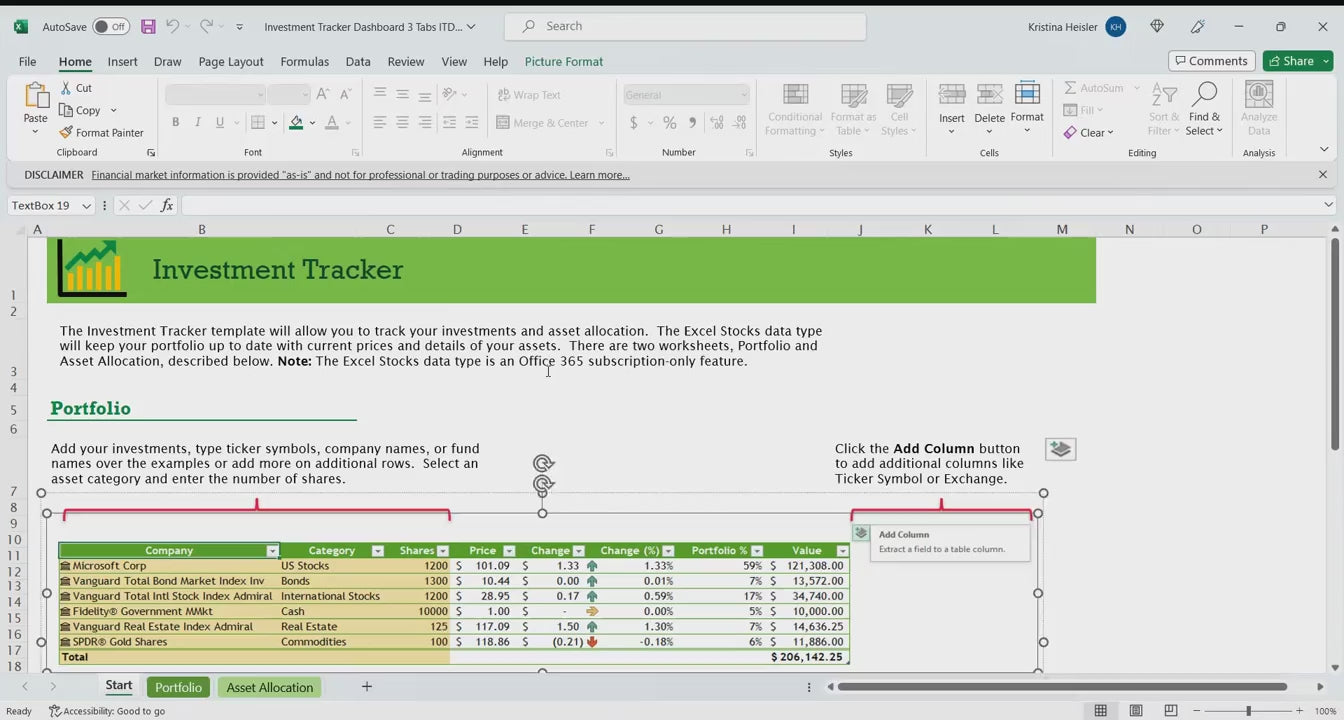Click Decrease Font Size icon
The width and height of the screenshot is (1344, 720).
click(x=345, y=95)
